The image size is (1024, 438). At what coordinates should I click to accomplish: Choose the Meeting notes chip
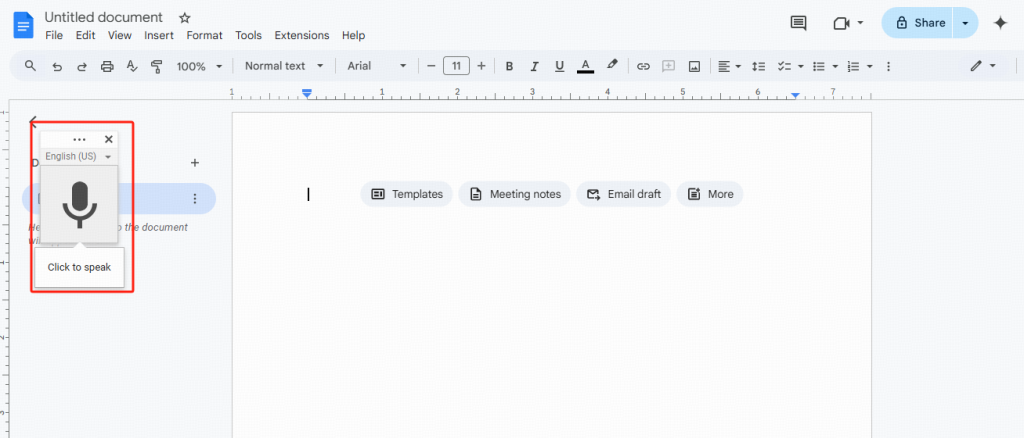click(x=514, y=194)
